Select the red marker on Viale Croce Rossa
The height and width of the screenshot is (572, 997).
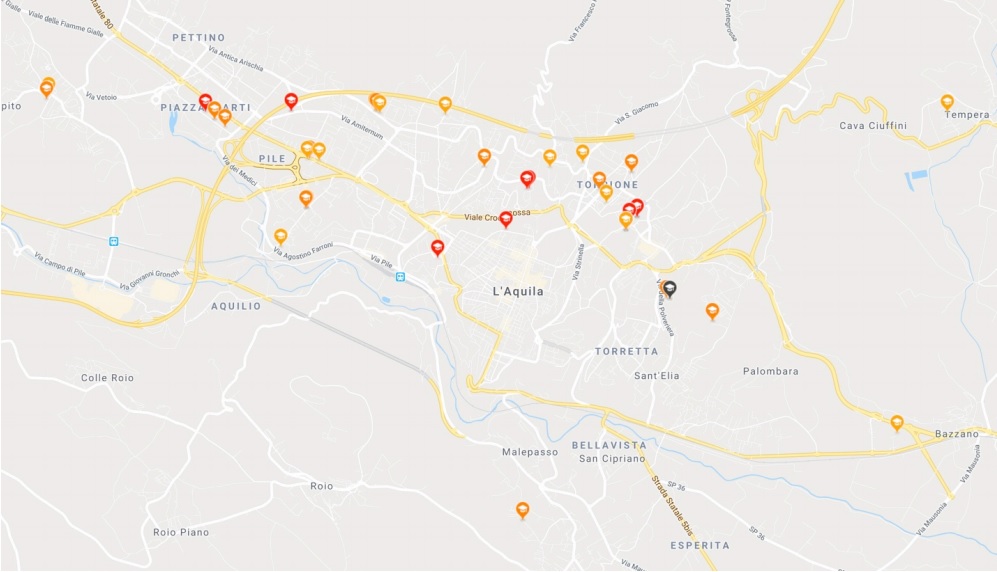pos(505,220)
